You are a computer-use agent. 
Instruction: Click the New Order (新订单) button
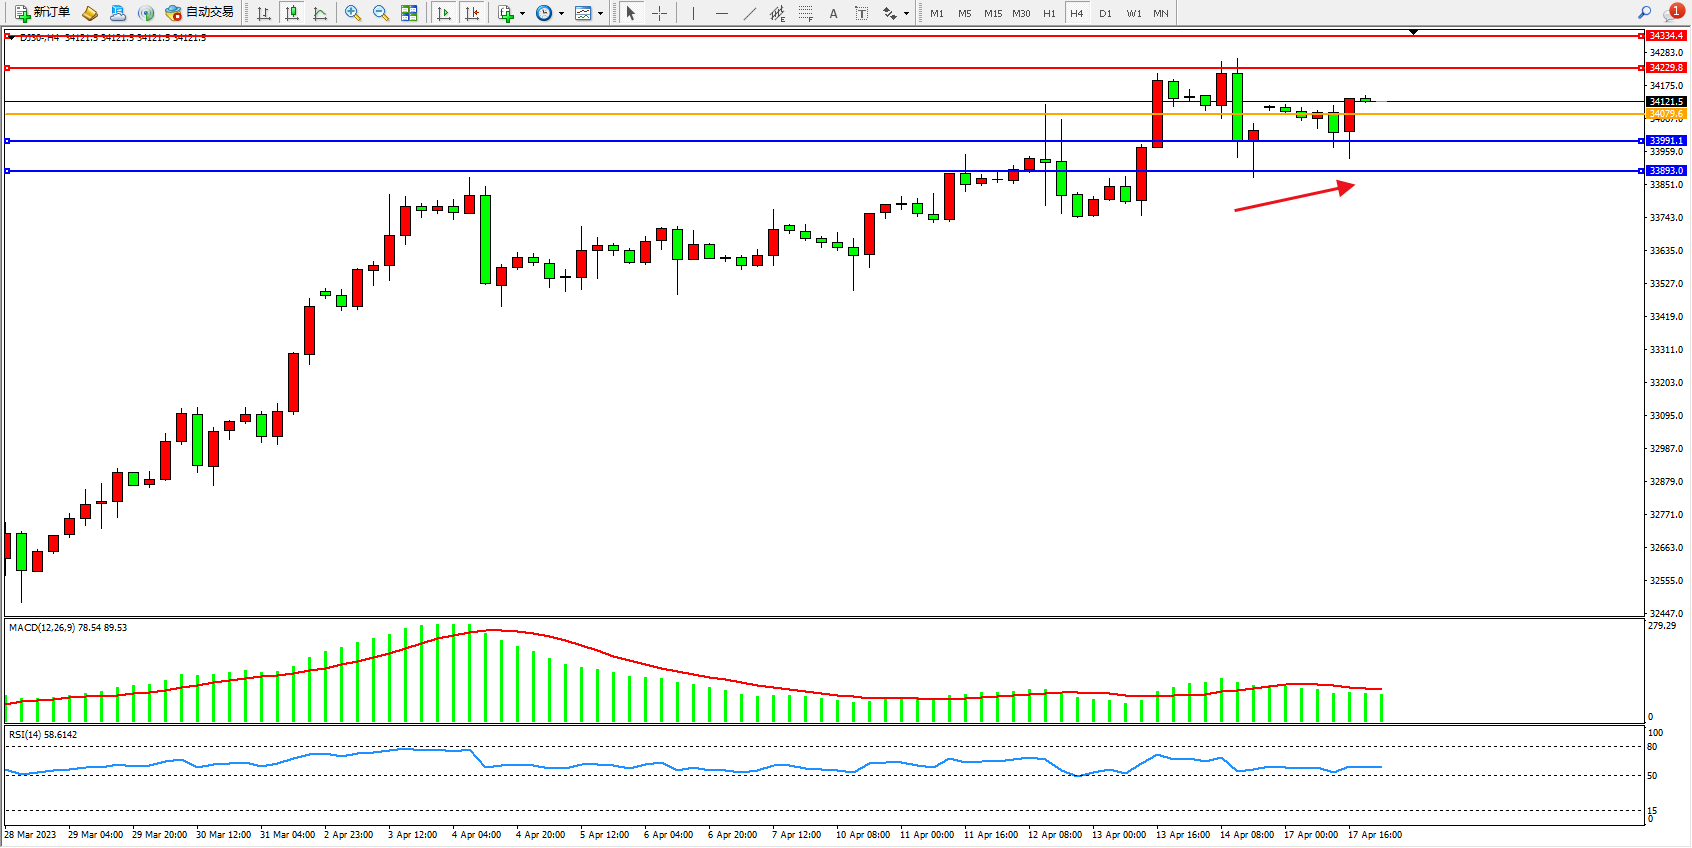(x=42, y=13)
